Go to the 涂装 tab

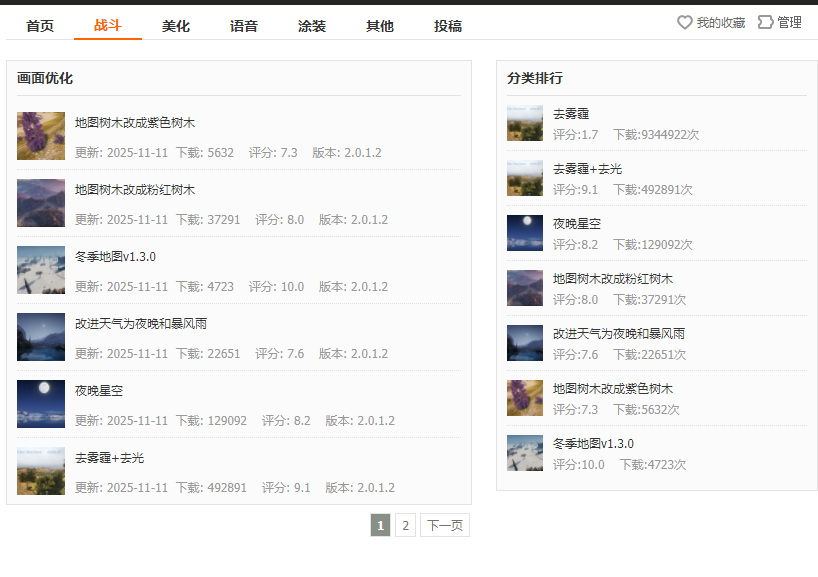point(312,26)
